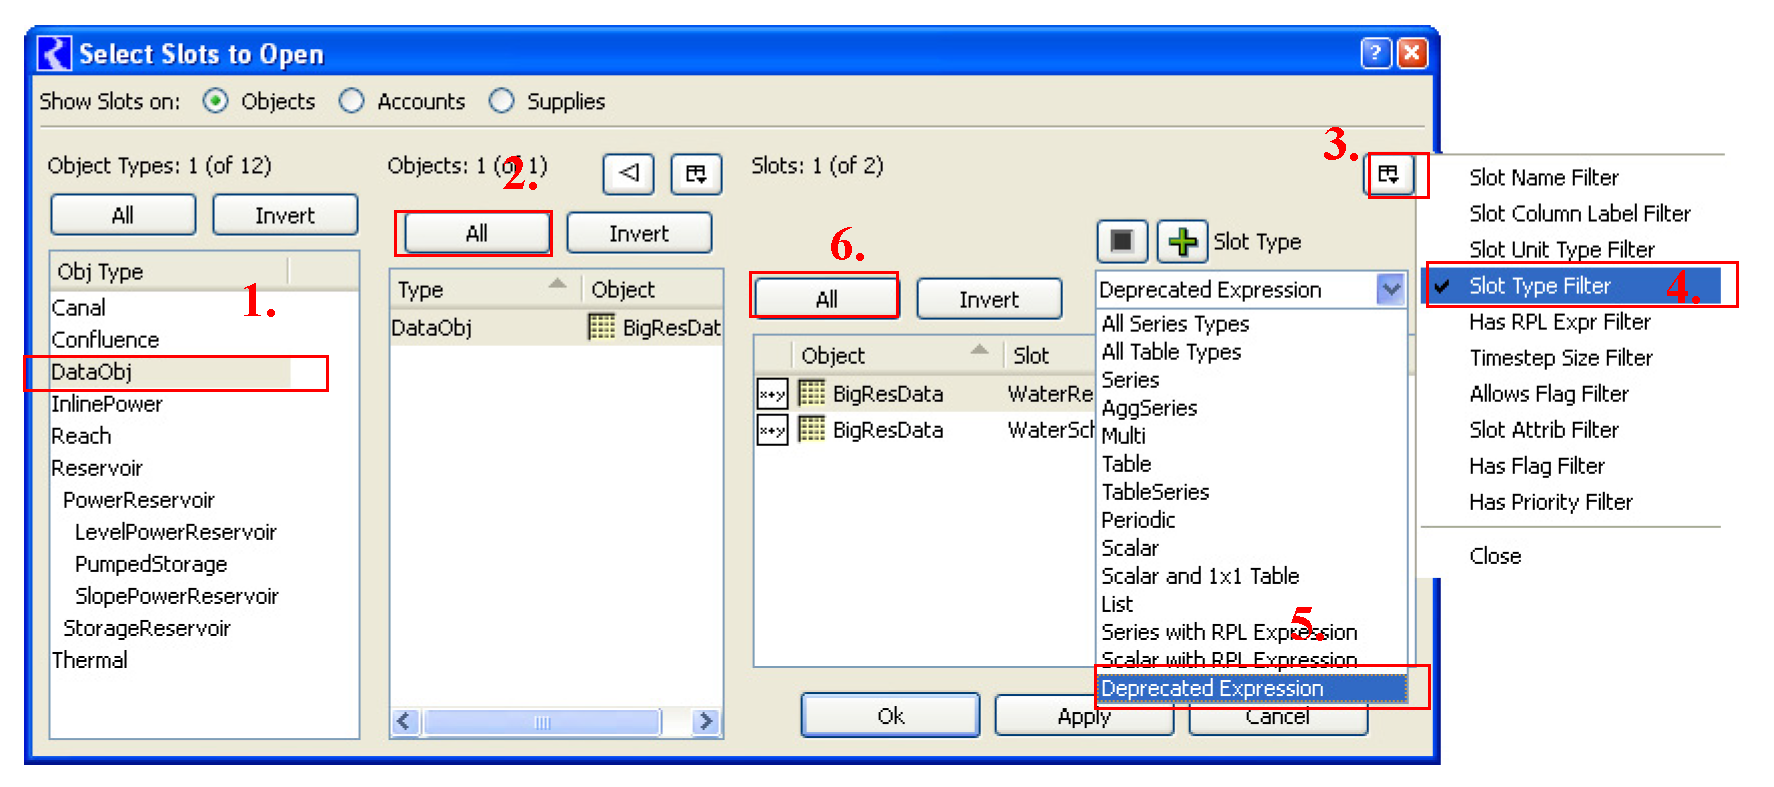The width and height of the screenshot is (1774, 787).
Task: Open the Objects filter menu icon
Action: coord(696,174)
